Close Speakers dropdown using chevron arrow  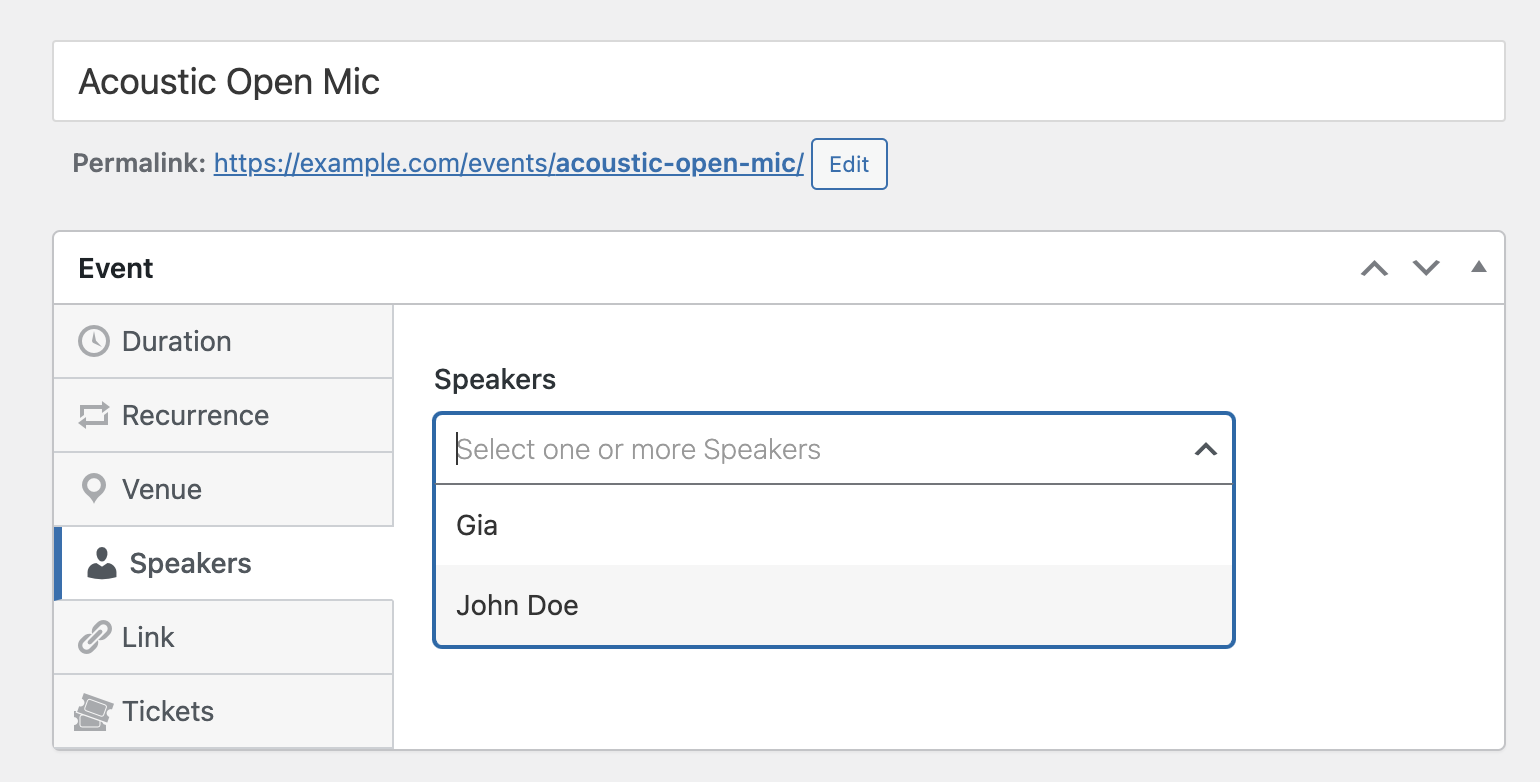point(1206,450)
